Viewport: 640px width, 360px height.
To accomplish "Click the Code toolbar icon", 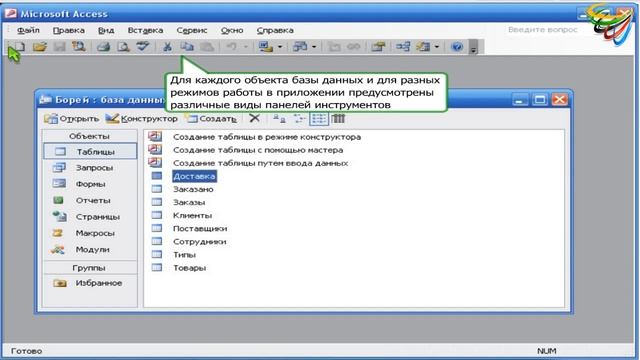I will 334,47.
